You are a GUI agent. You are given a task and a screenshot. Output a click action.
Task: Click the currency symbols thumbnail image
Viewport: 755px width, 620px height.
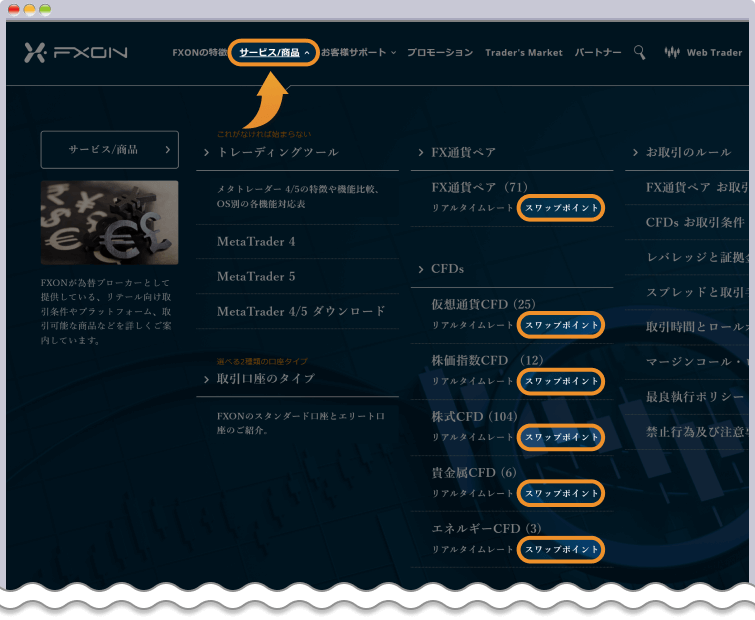(x=110, y=222)
